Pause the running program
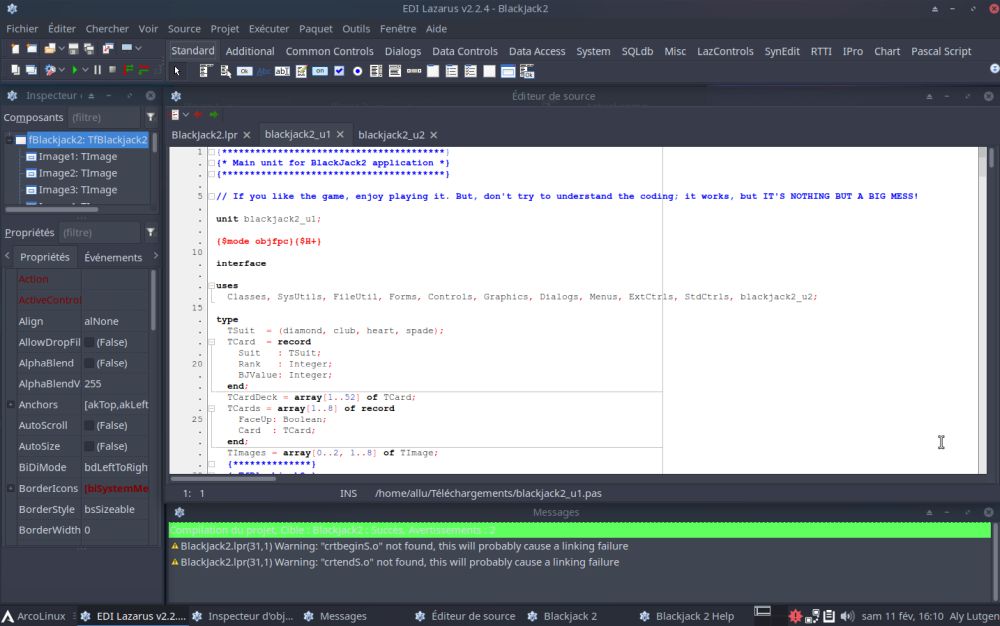This screenshot has width=1000, height=626. (98, 70)
